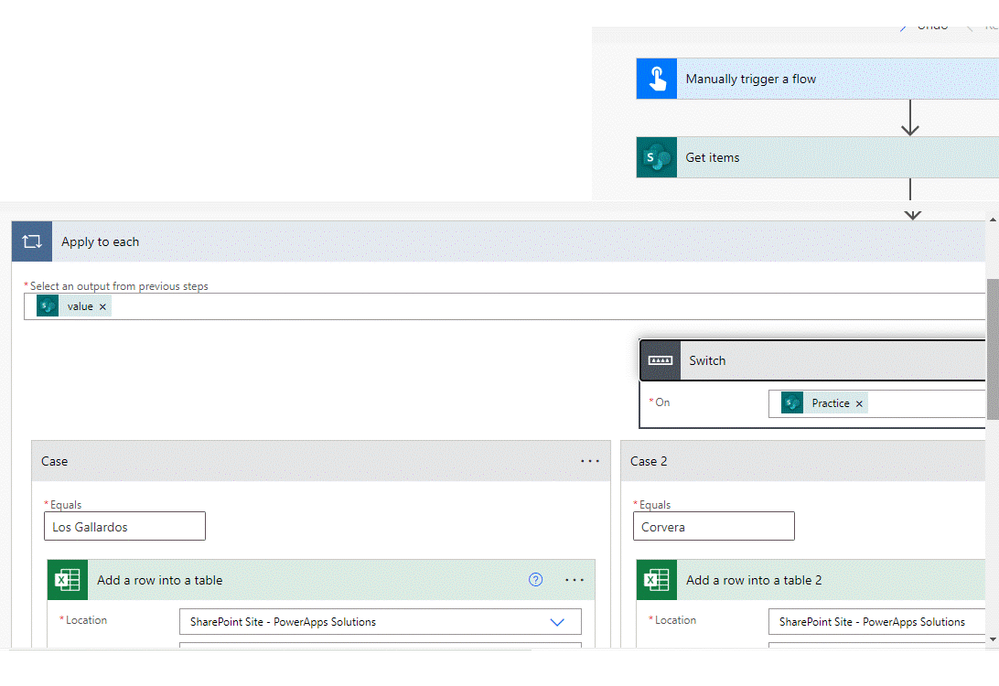The height and width of the screenshot is (686, 999).
Task: Collapse Add a row into a table 2 action
Action: pos(811,580)
